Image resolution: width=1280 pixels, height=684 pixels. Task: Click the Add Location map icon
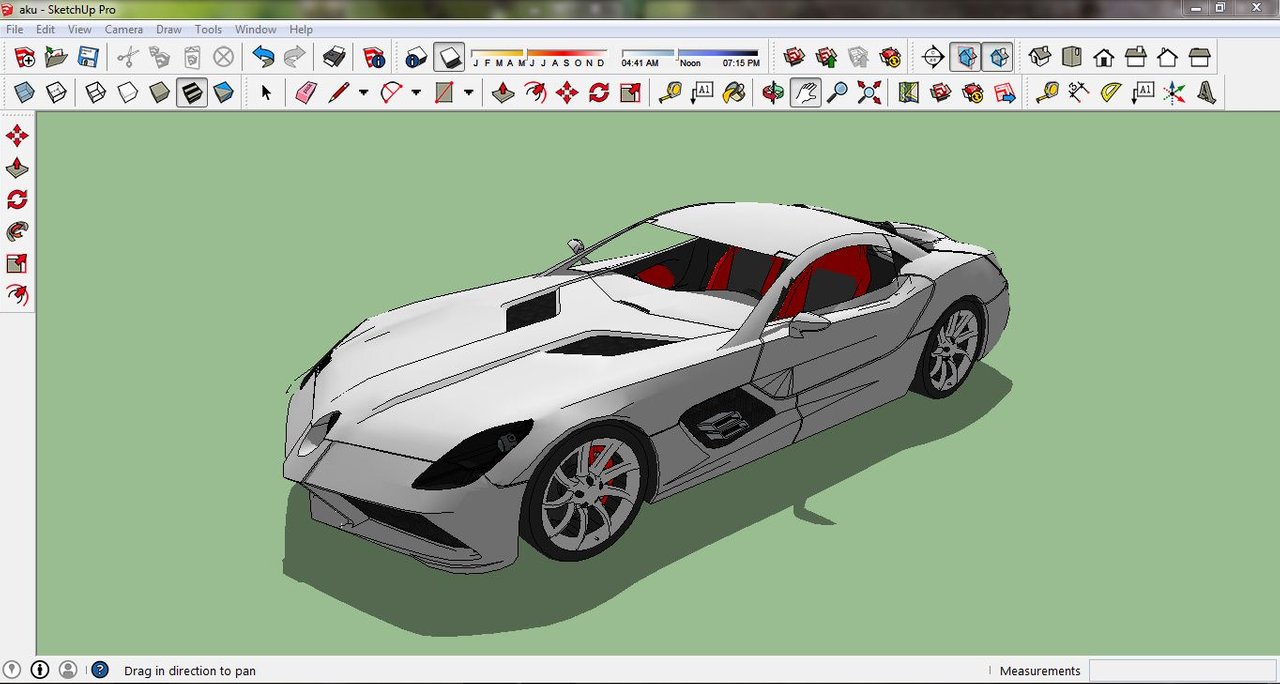click(x=908, y=93)
